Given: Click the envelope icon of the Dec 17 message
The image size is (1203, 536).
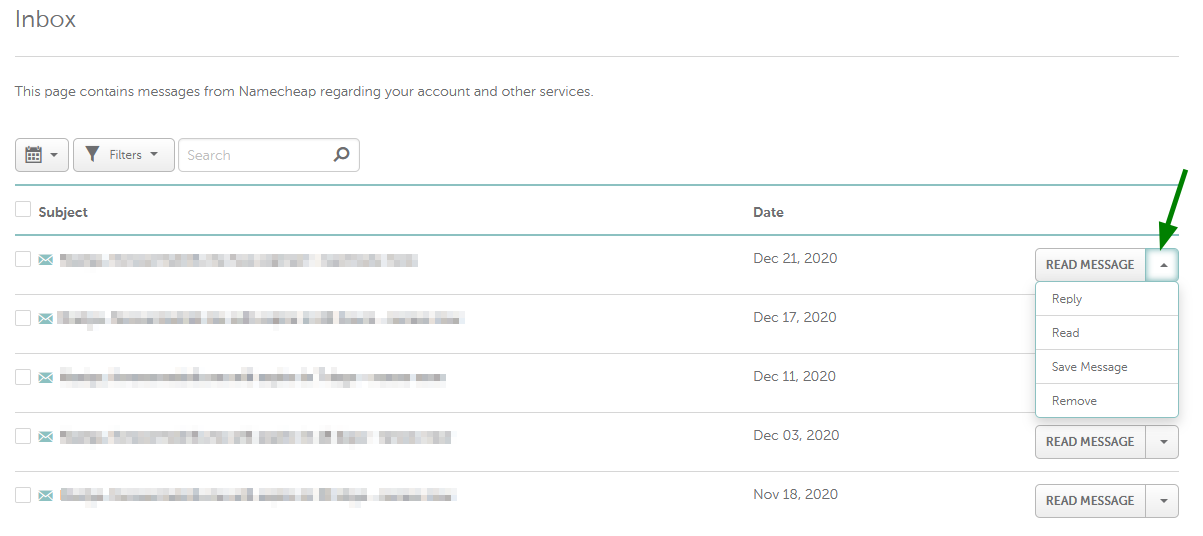Looking at the screenshot, I should point(45,319).
